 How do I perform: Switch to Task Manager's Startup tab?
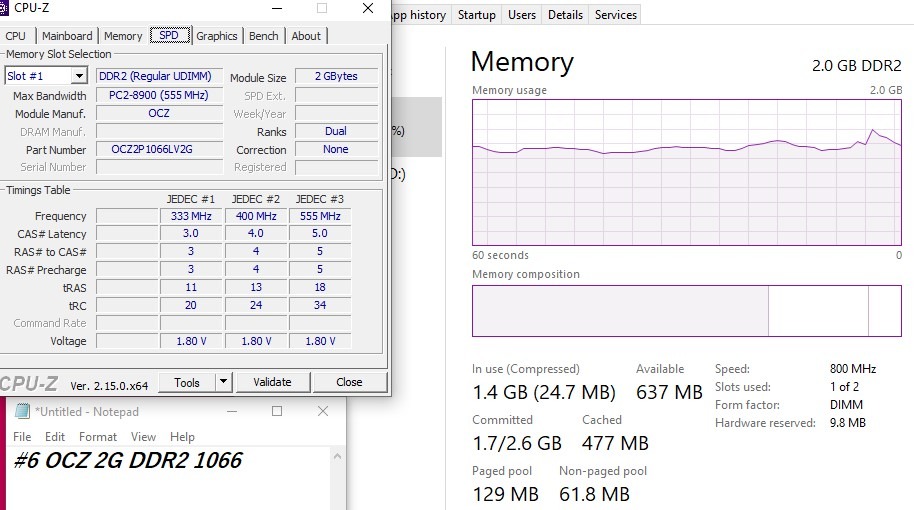click(x=476, y=15)
